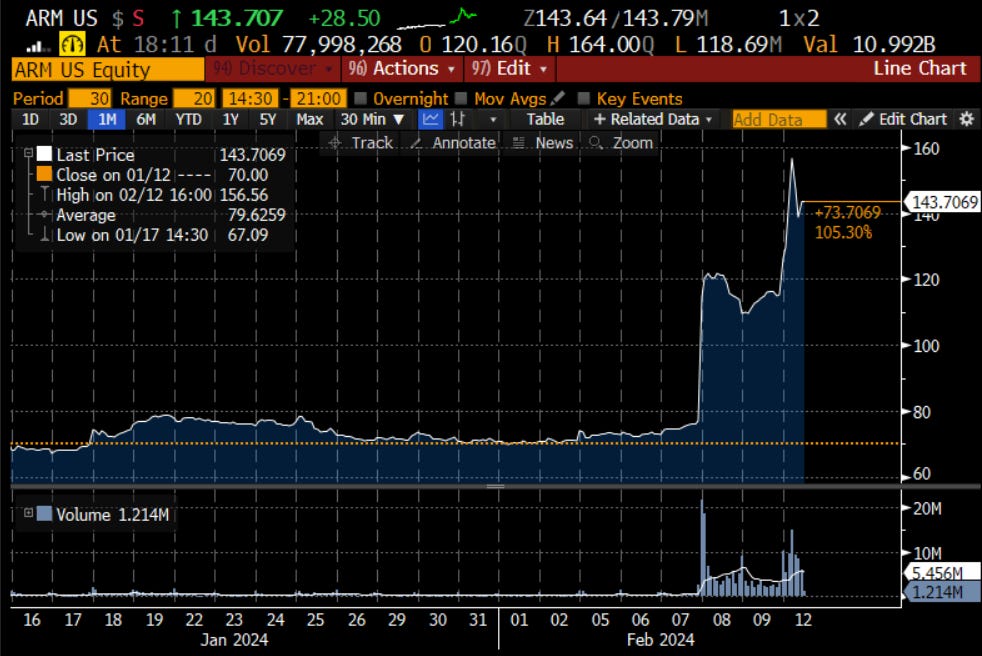Click the Average legend line marker
The image size is (982, 656).
[44, 214]
